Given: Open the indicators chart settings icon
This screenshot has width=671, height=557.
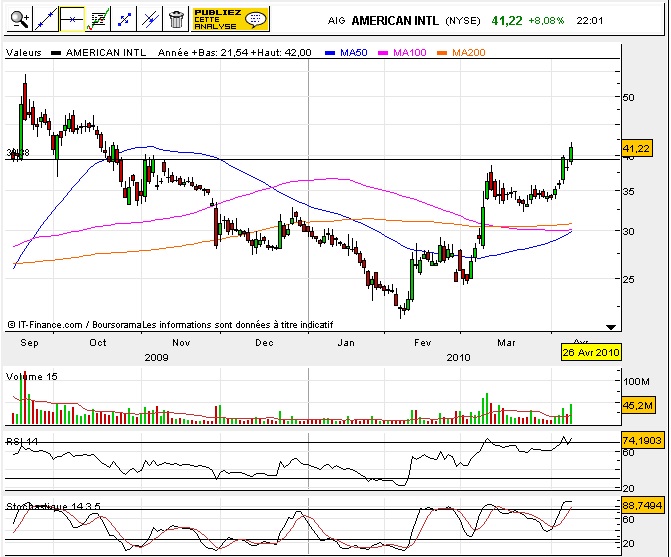Looking at the screenshot, I should click(98, 19).
